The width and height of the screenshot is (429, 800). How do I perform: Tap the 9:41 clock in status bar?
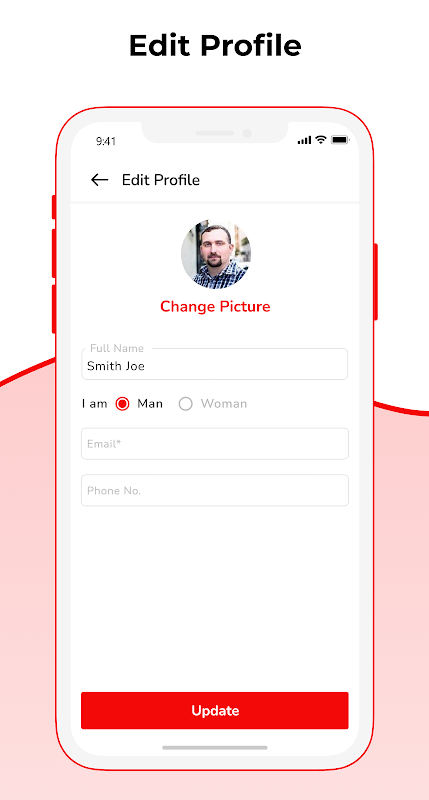point(106,141)
